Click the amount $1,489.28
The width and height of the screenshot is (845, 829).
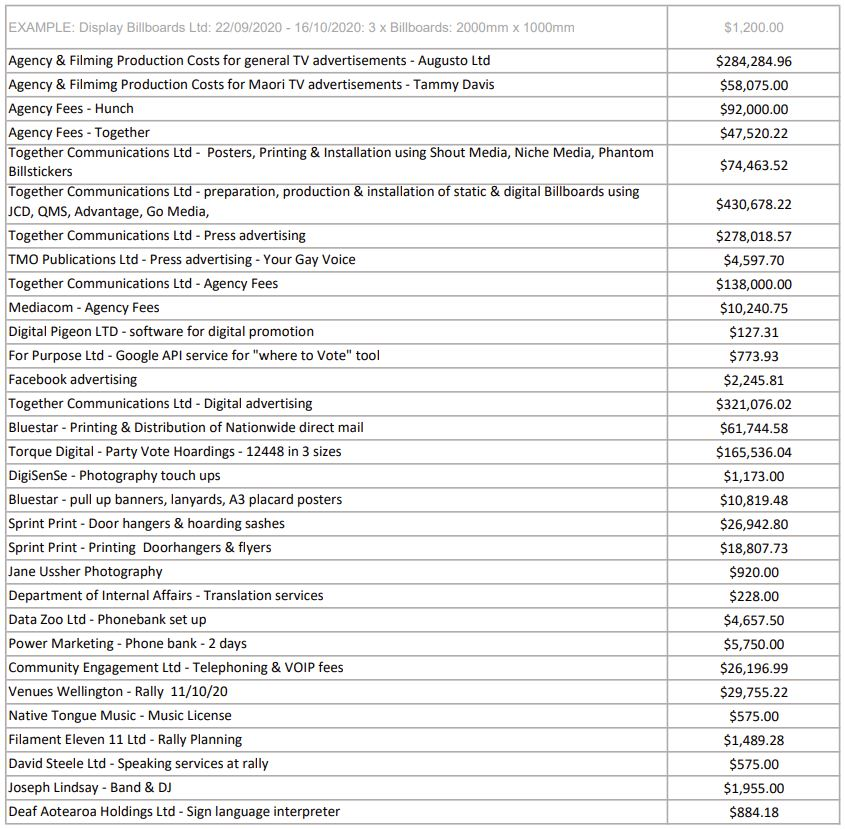(753, 740)
